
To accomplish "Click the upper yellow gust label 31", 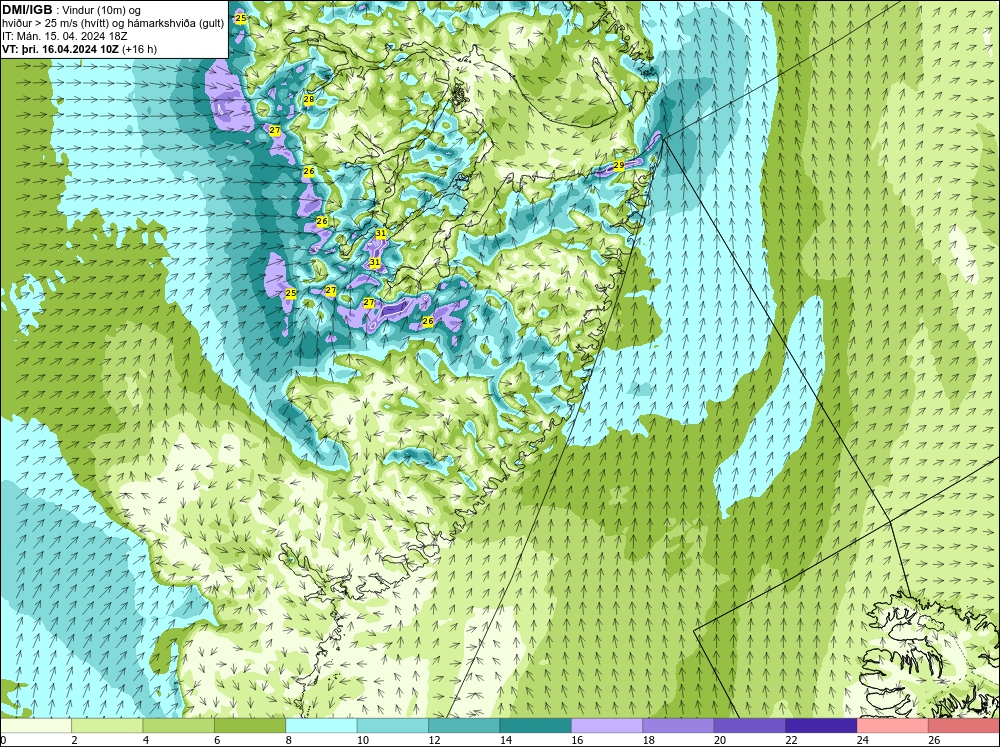I will coord(381,233).
